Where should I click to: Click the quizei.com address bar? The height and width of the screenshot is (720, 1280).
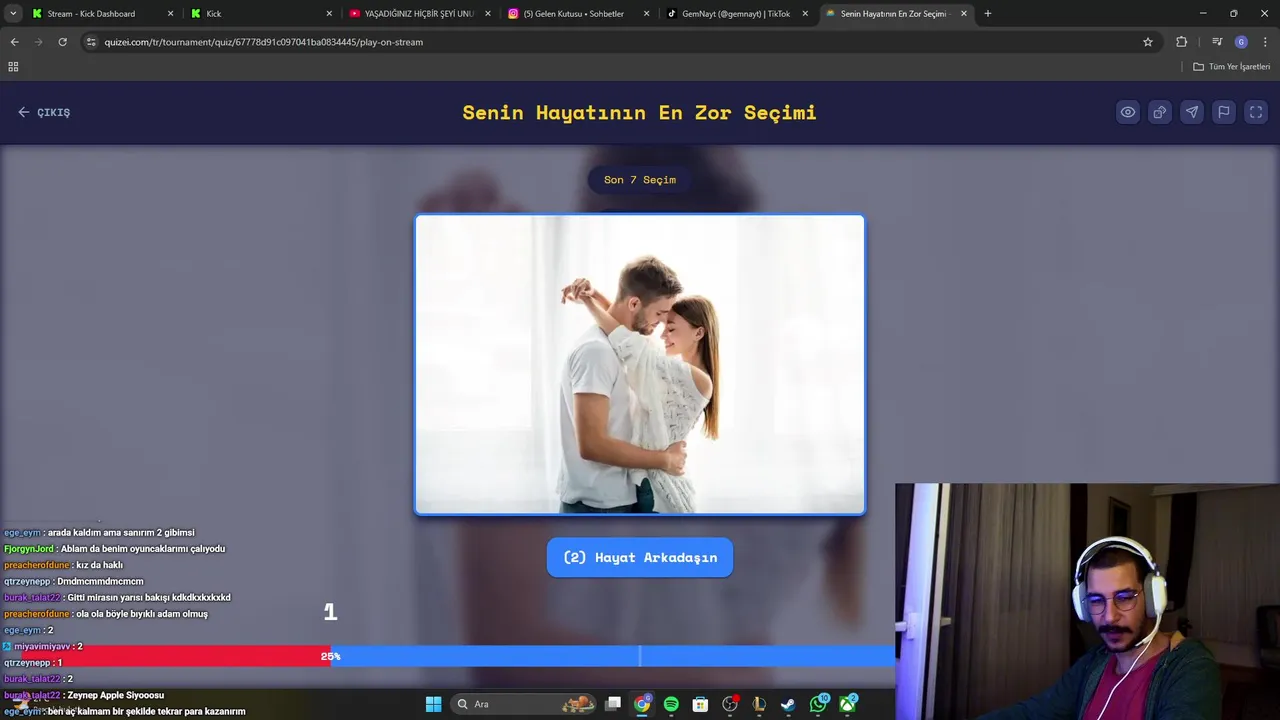[x=620, y=42]
